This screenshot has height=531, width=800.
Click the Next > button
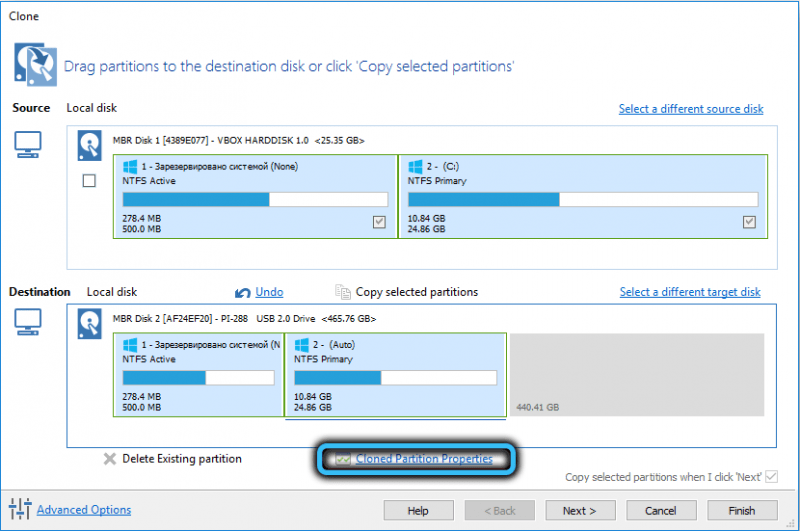pyautogui.click(x=580, y=511)
